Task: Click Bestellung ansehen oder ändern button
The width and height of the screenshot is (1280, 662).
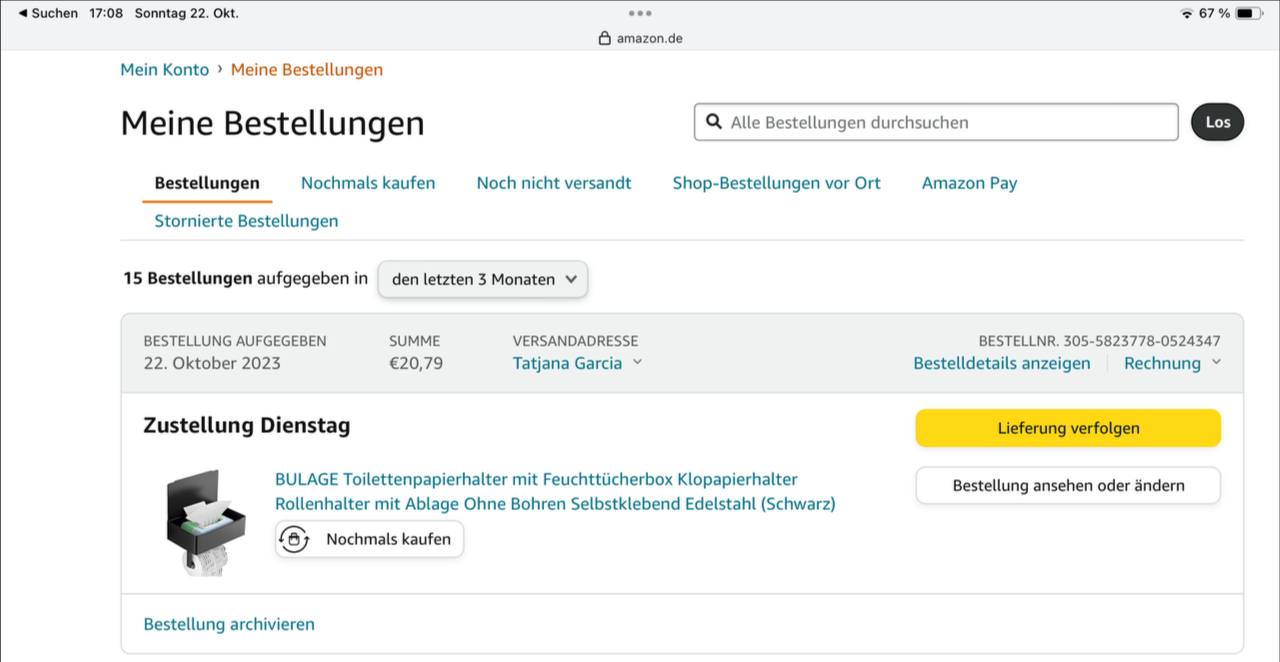Action: pyautogui.click(x=1068, y=485)
